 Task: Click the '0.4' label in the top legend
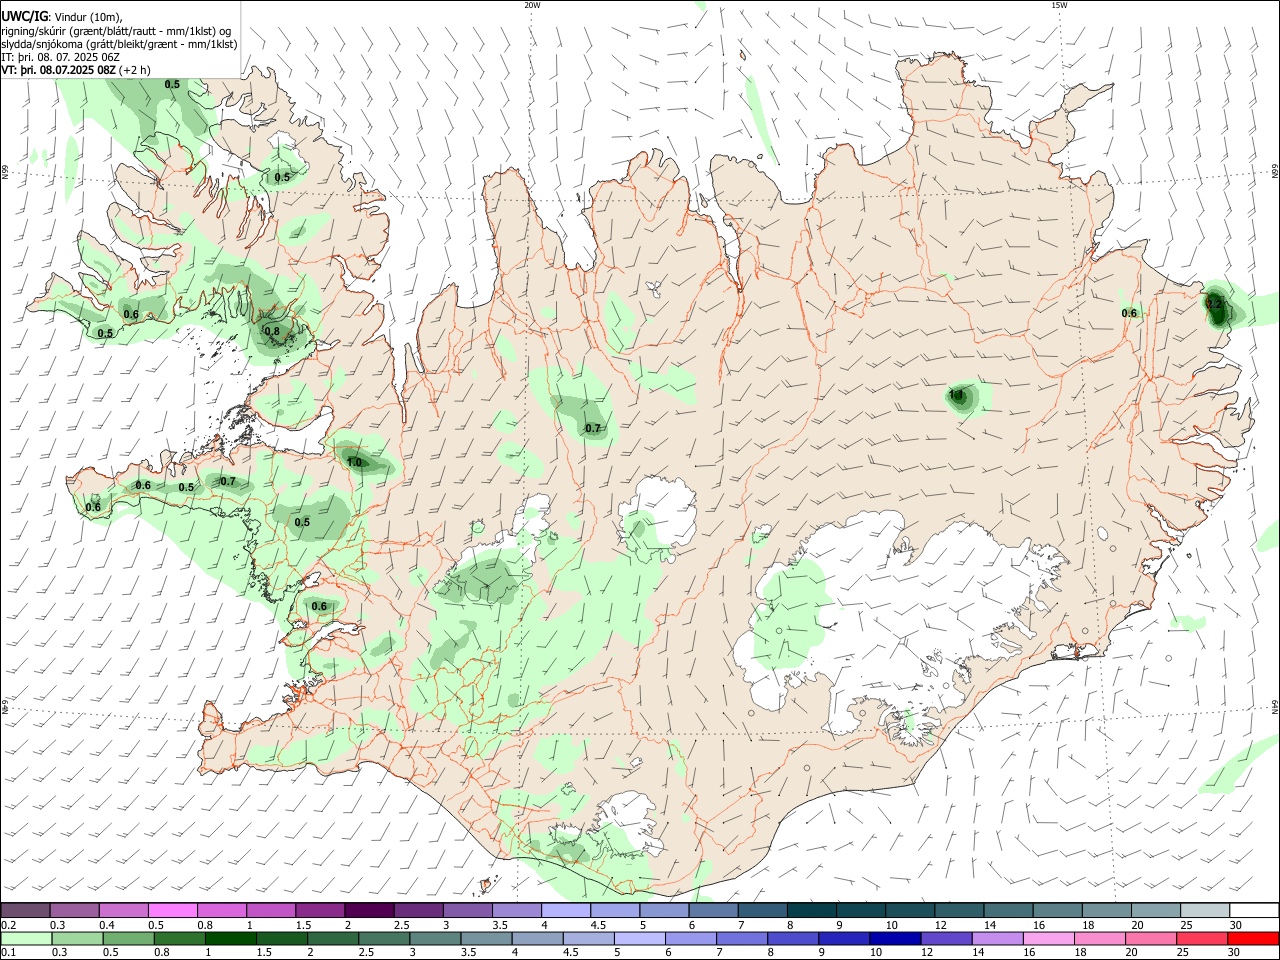click(106, 925)
